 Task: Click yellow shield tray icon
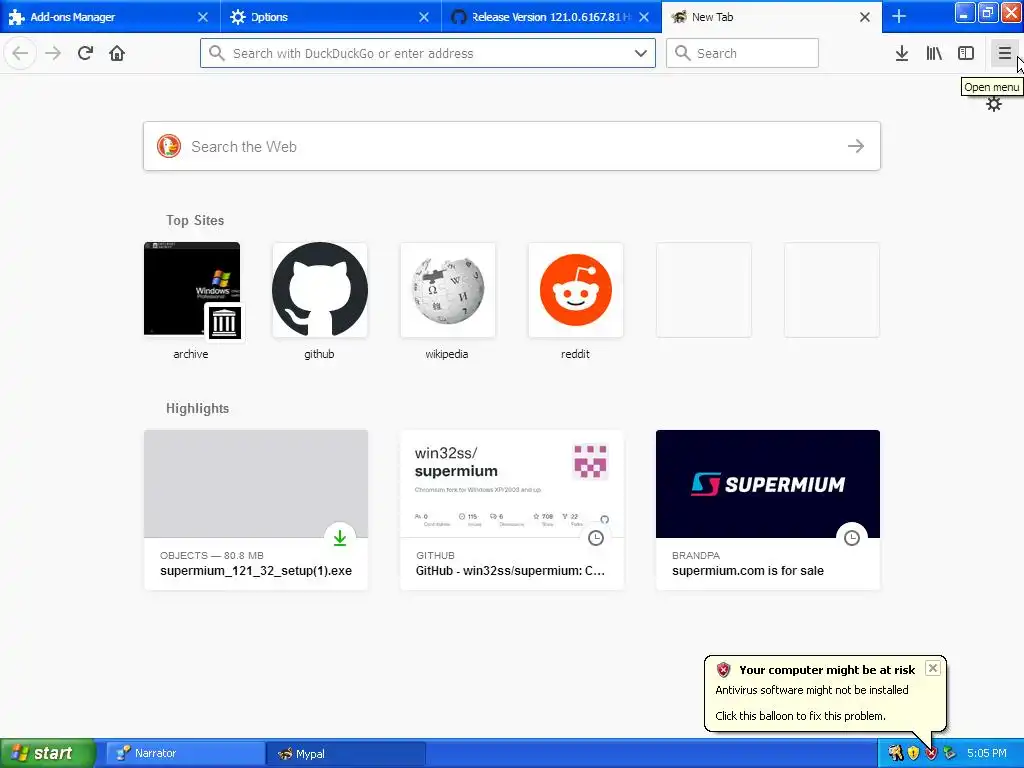[x=913, y=754]
